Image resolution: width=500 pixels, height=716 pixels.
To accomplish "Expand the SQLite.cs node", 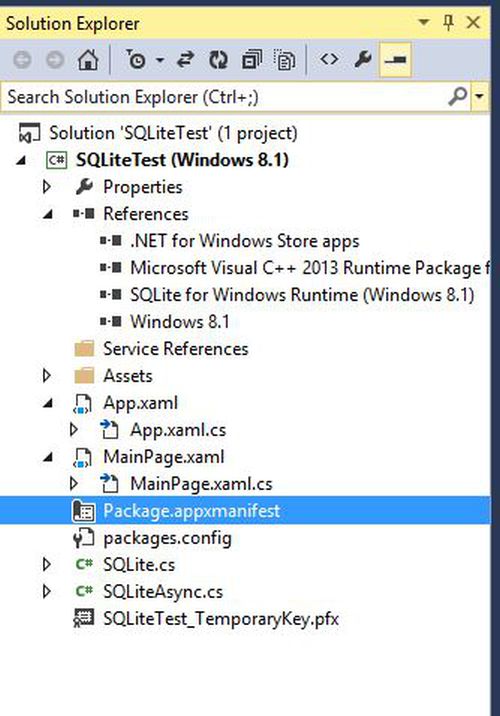I will 47,564.
